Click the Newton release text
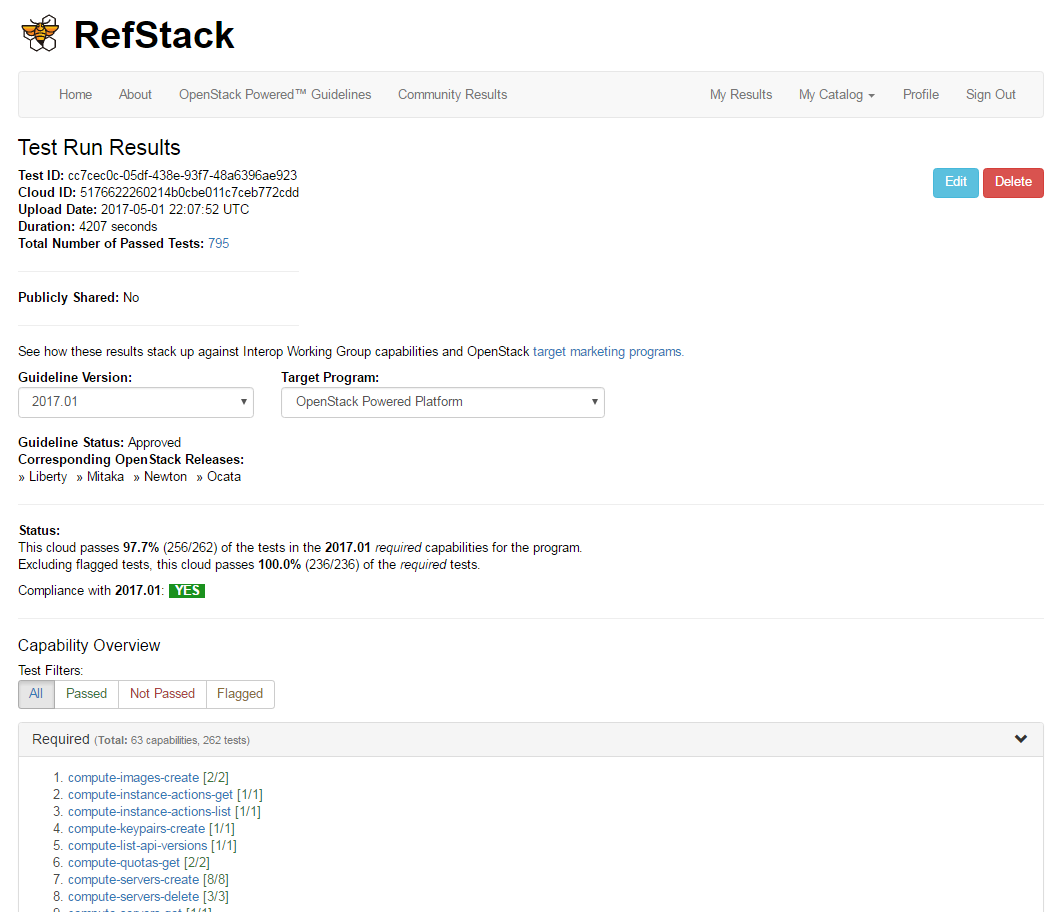The image size is (1052, 912). 165,476
